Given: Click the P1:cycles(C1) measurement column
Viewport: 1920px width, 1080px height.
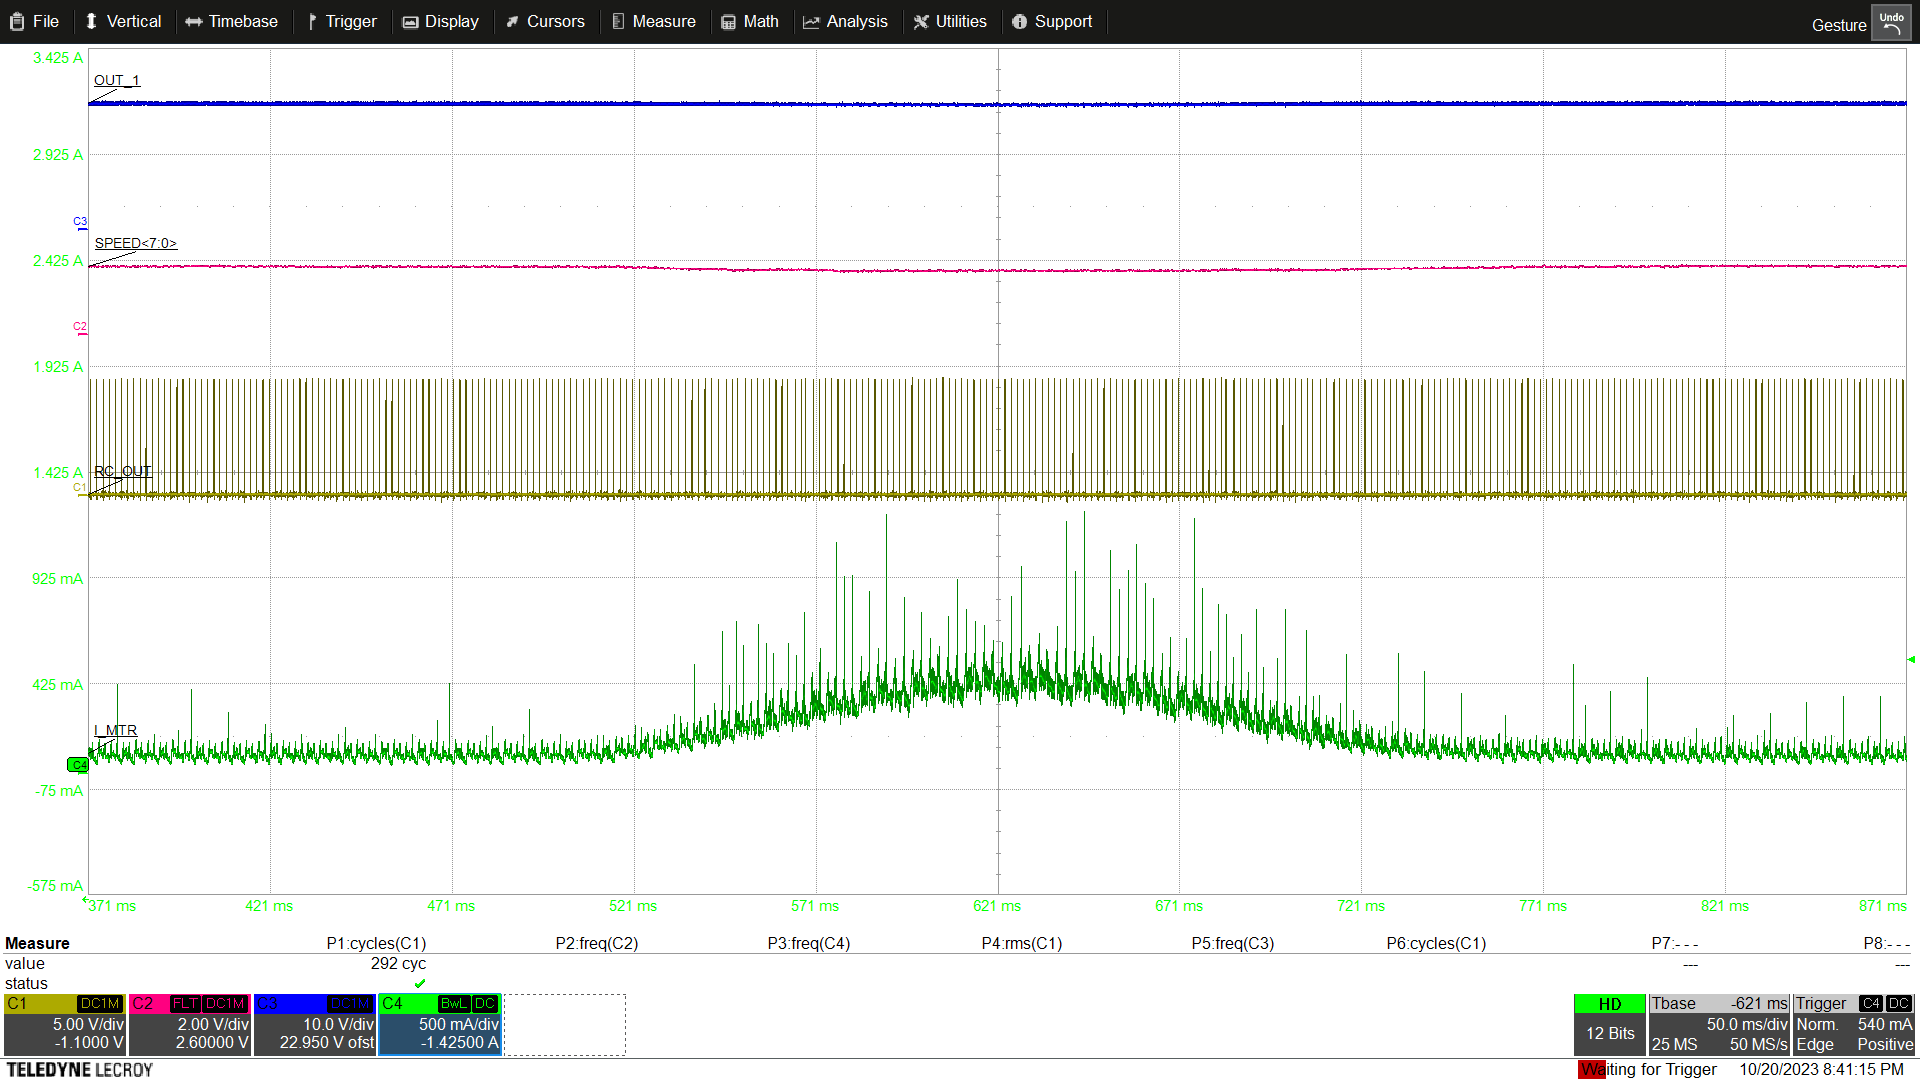Looking at the screenshot, I should [x=377, y=943].
